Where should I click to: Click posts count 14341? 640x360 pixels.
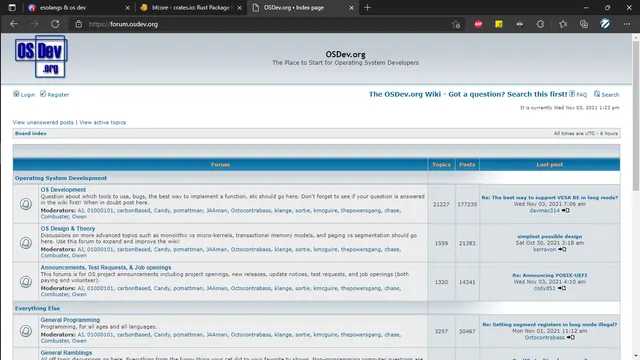point(467,282)
